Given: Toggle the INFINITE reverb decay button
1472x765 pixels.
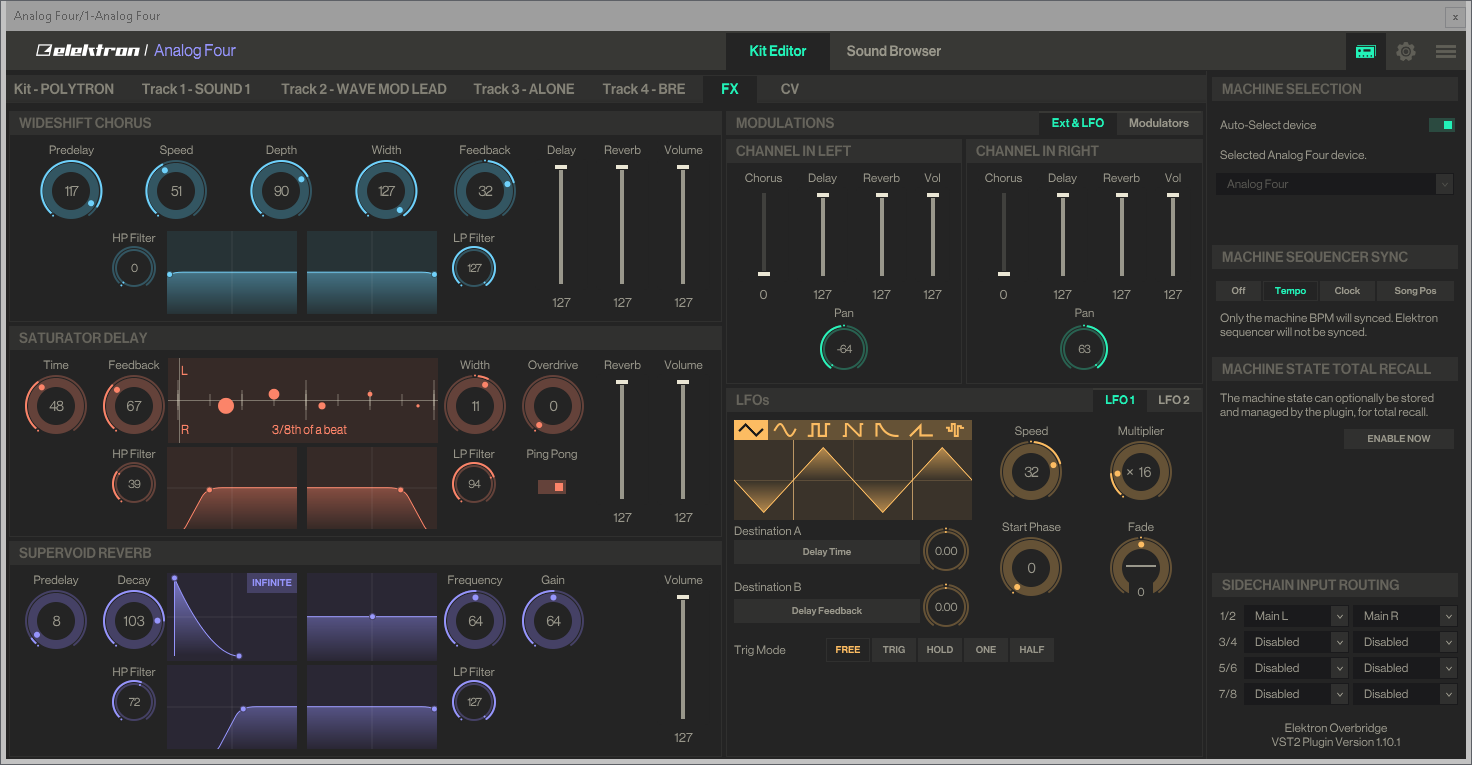Looking at the screenshot, I should click(272, 583).
